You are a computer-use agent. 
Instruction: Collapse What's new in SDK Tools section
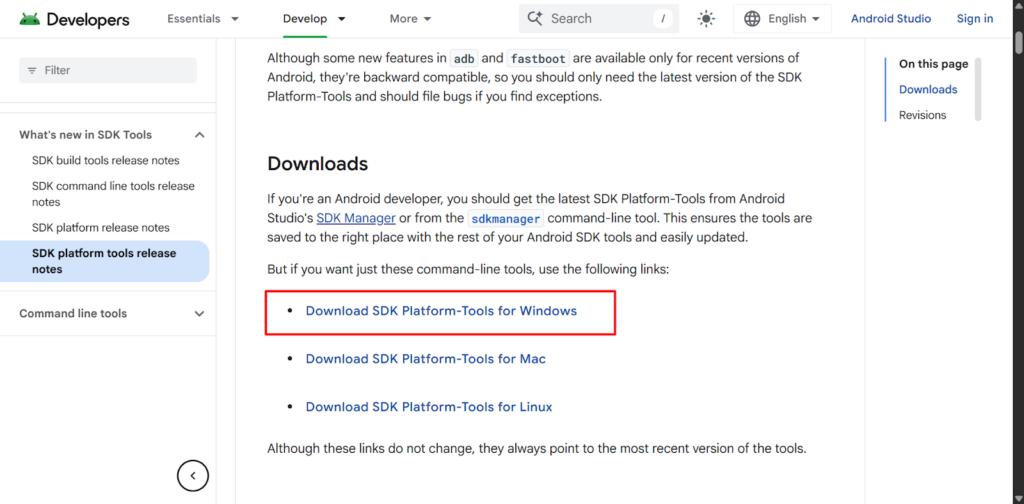click(x=199, y=135)
